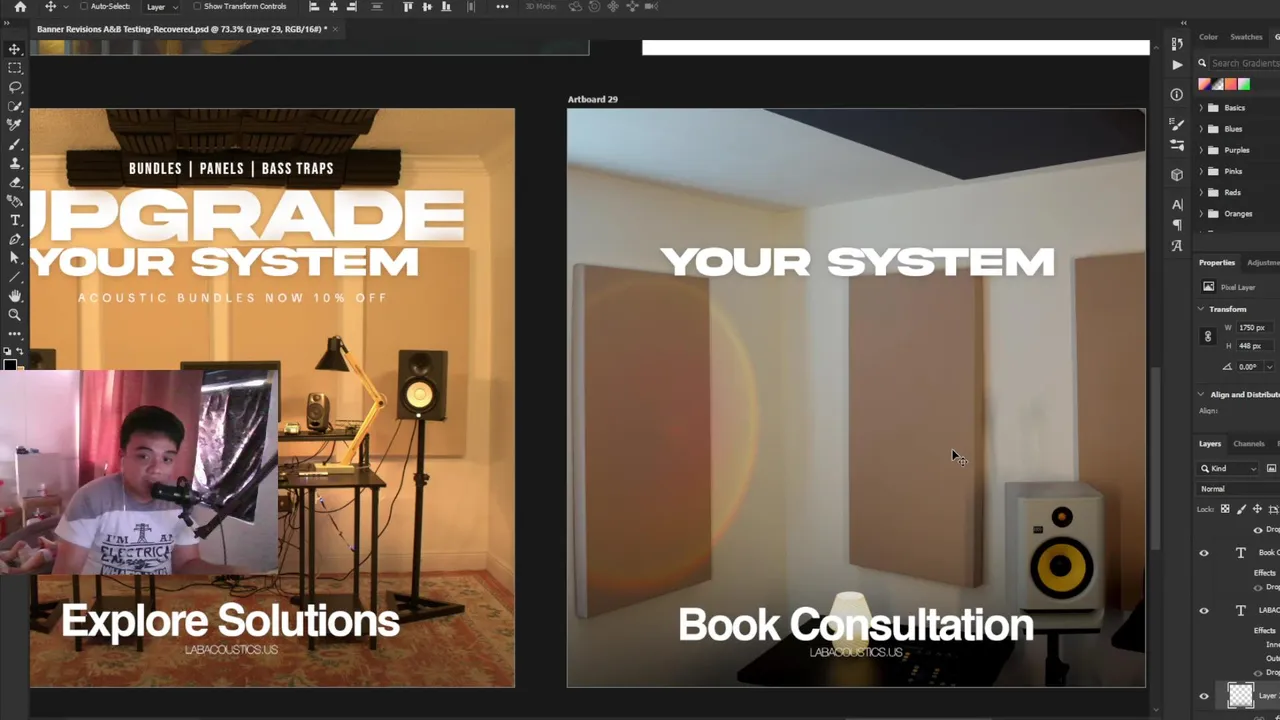Switch to the Channels tab
1280x720 pixels.
[1248, 444]
